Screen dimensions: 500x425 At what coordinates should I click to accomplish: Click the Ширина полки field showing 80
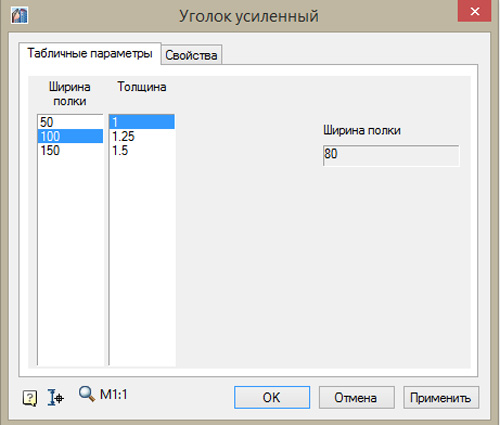(391, 155)
